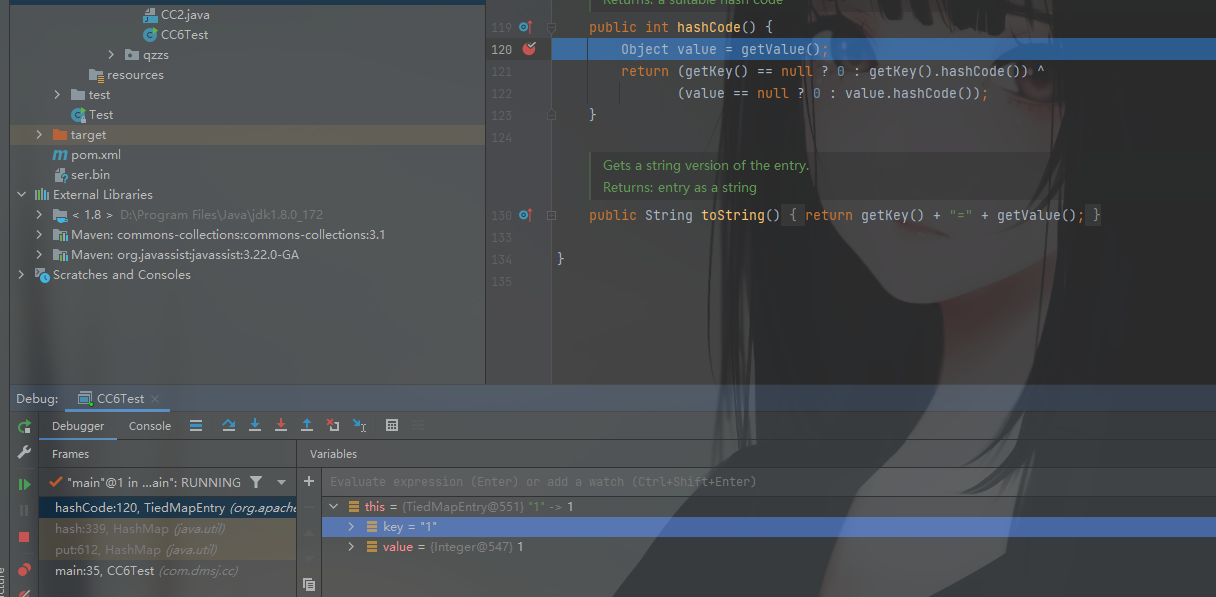Open the Evaluate Expression calculator icon

pyautogui.click(x=392, y=425)
